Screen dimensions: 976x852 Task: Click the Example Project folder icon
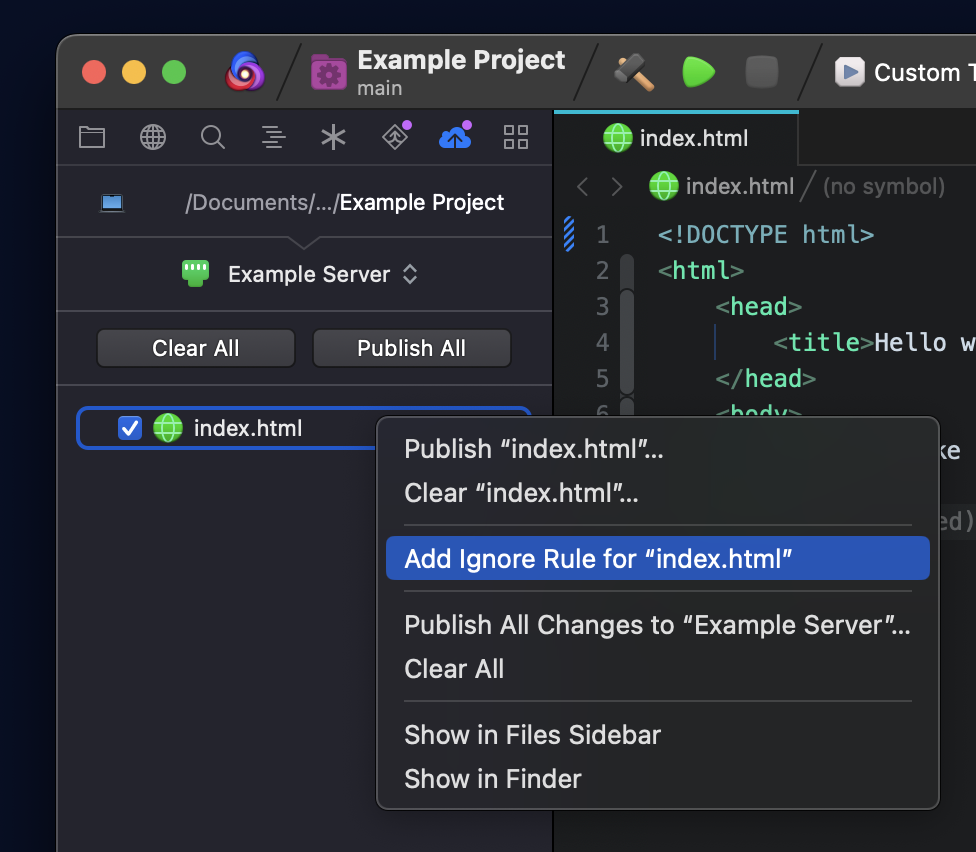click(329, 73)
